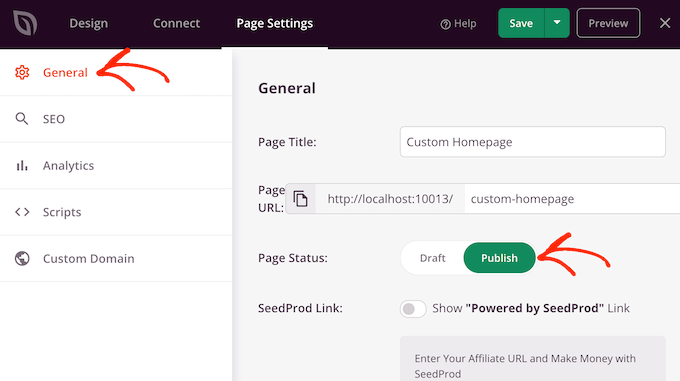This screenshot has height=381, width=680.
Task: Close the page builder with X
Action: tap(665, 23)
